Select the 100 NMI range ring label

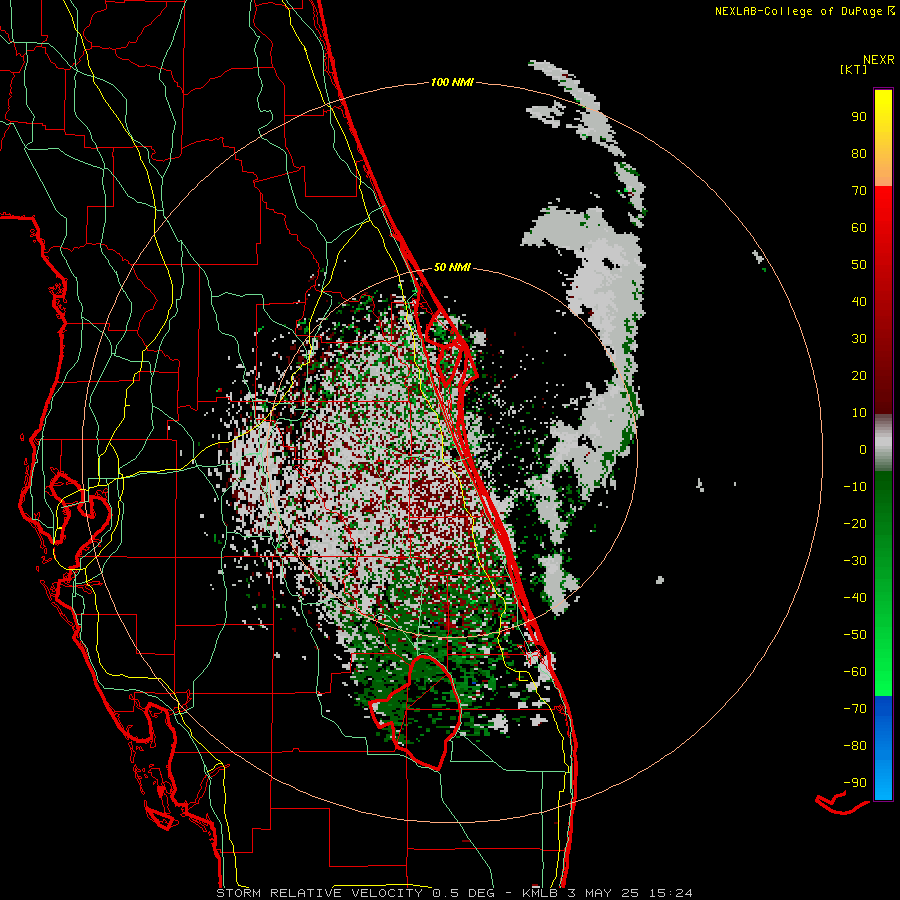point(452,82)
